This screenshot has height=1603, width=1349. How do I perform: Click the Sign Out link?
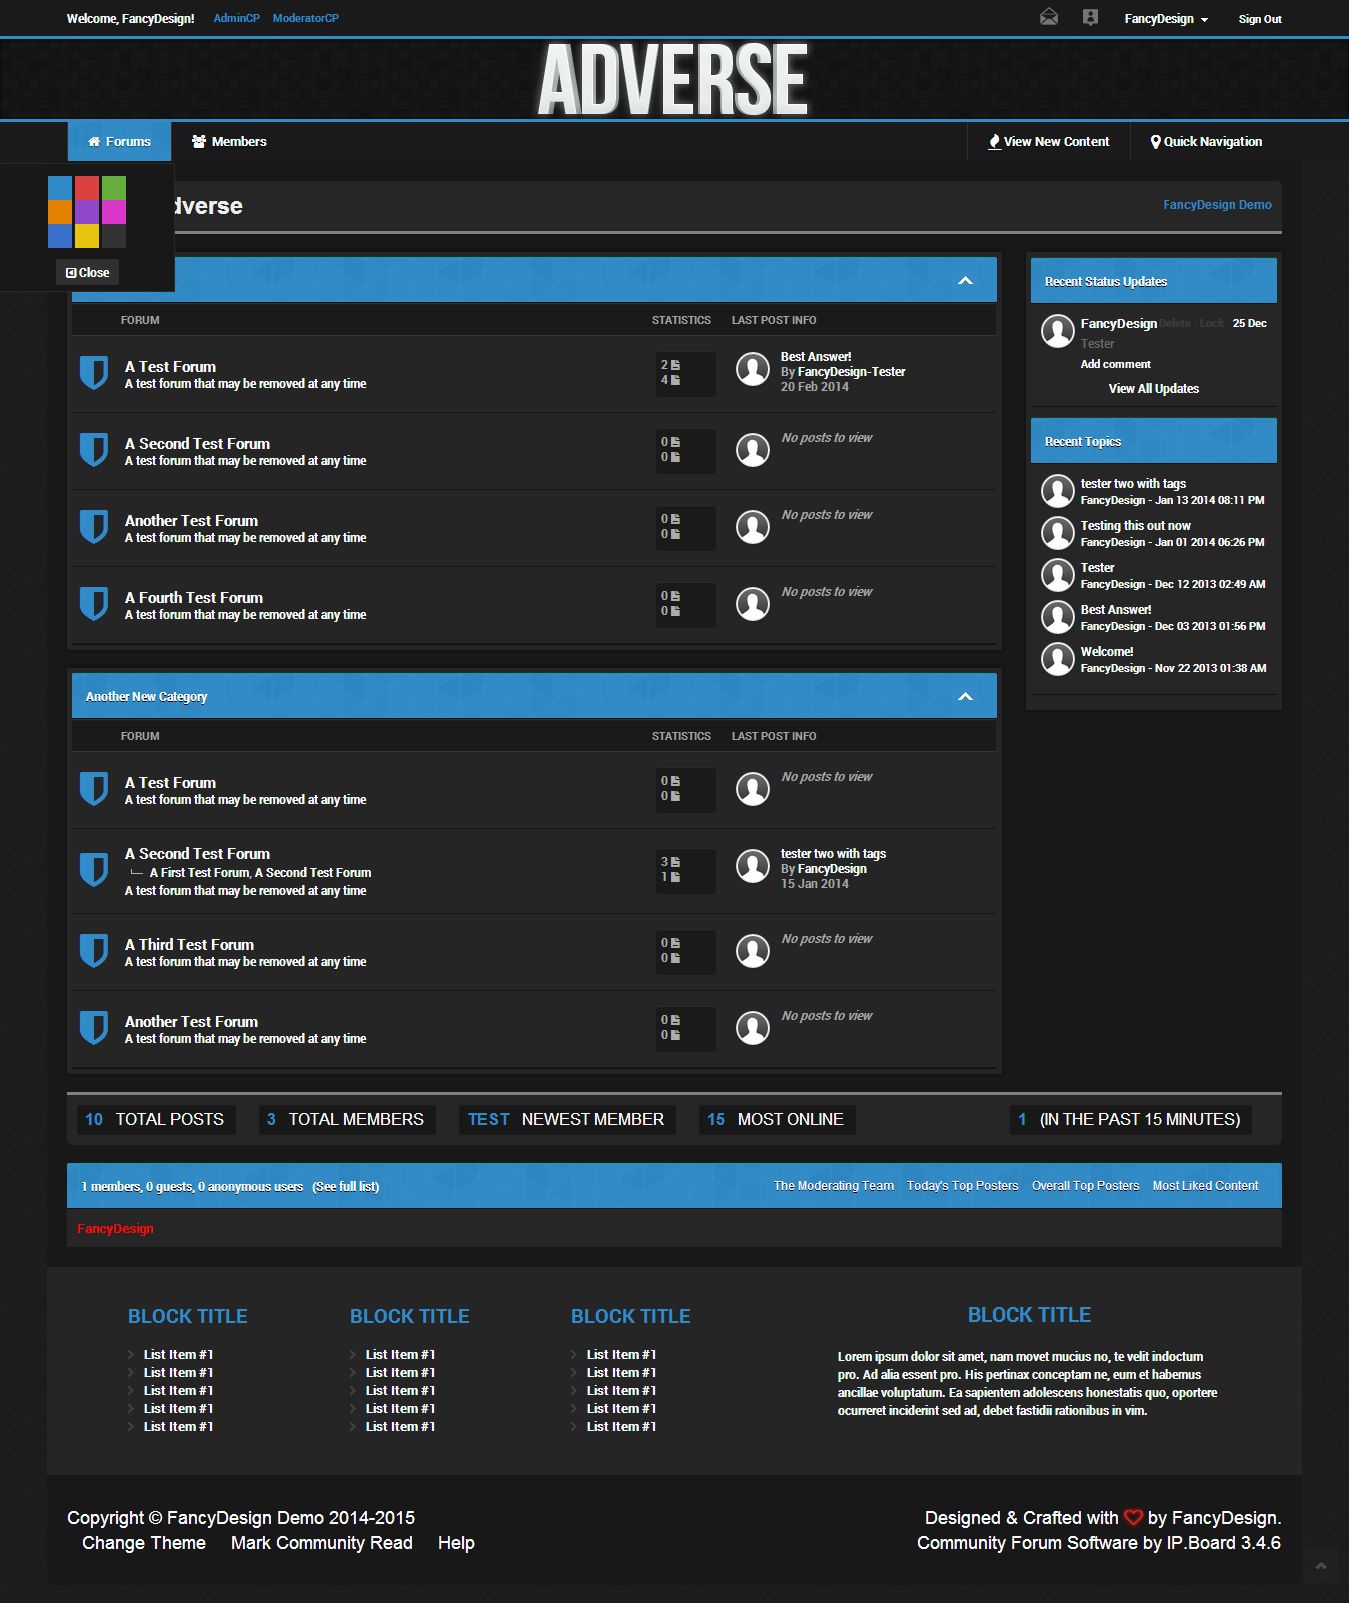pos(1259,19)
